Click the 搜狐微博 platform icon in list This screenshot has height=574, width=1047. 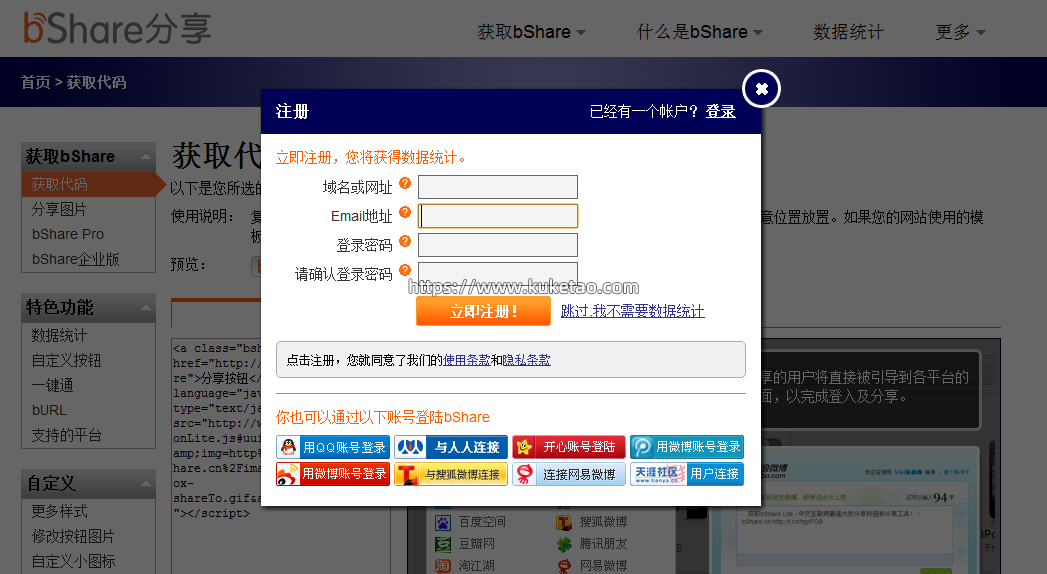pyautogui.click(x=564, y=522)
